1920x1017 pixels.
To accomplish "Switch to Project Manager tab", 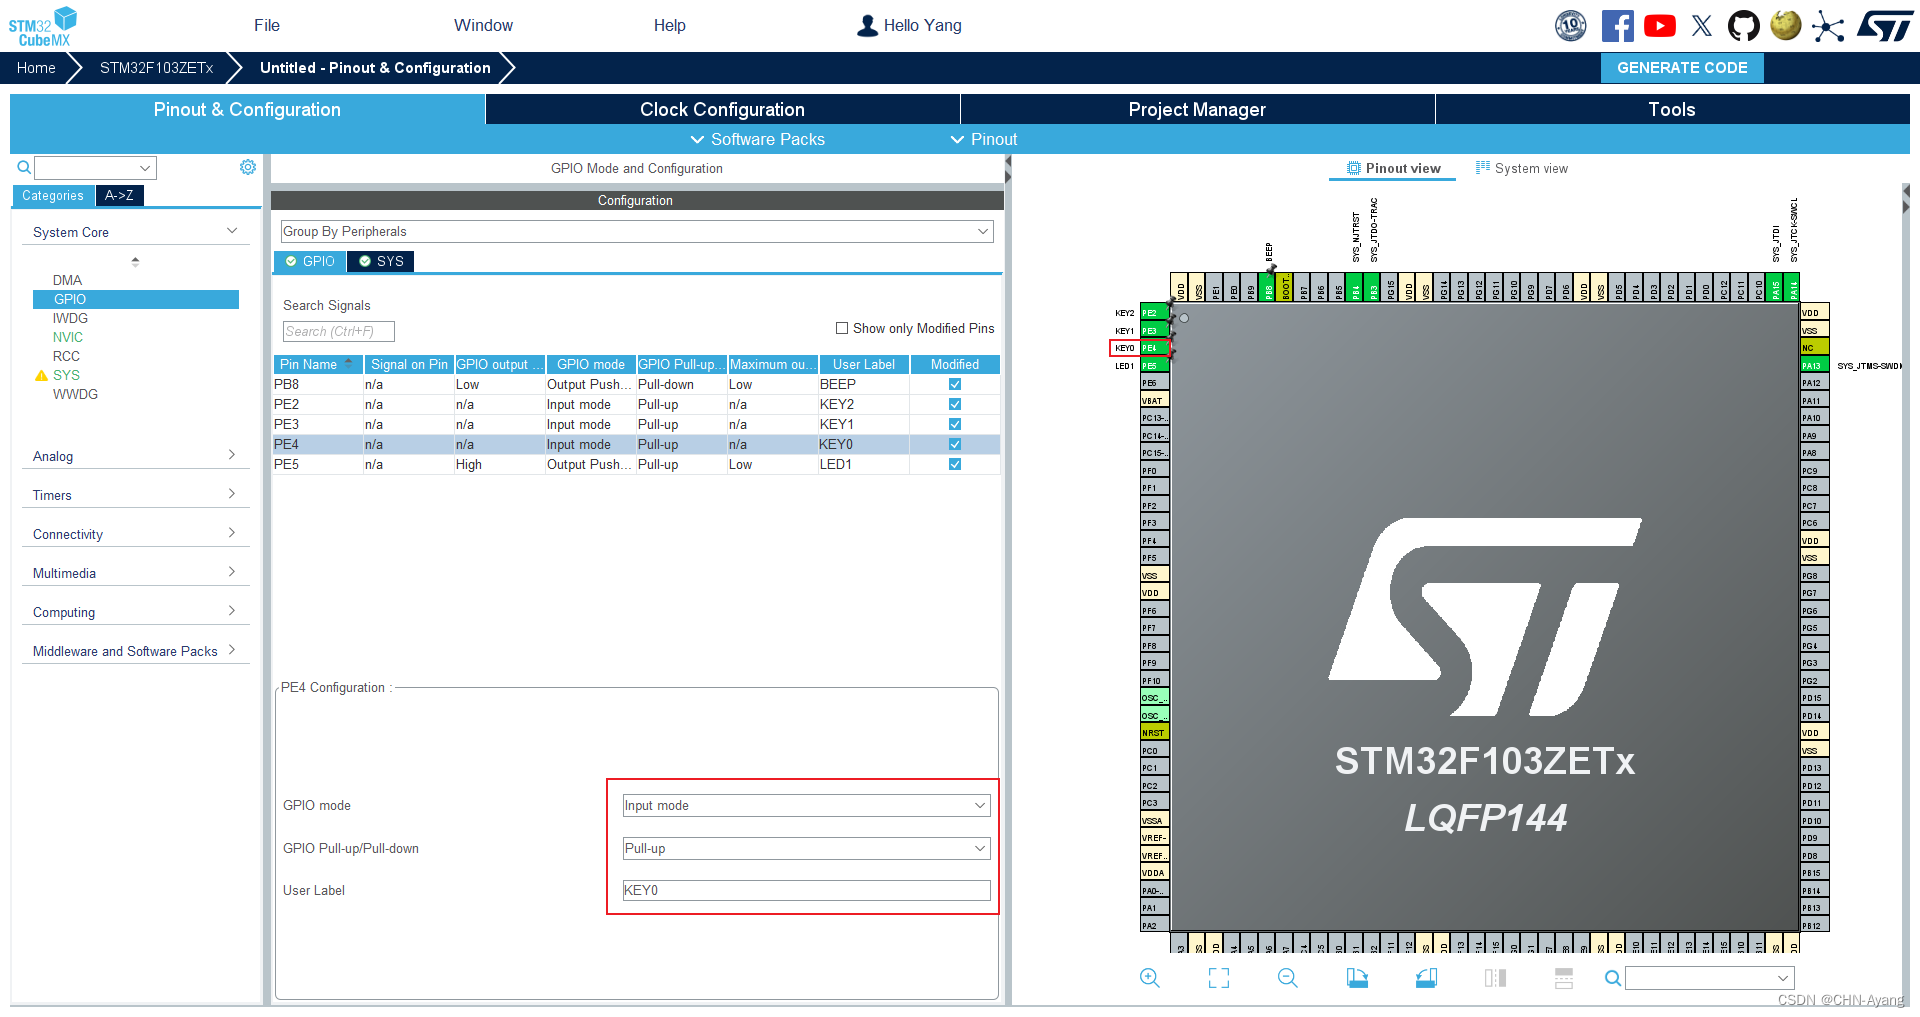I will pos(1197,109).
